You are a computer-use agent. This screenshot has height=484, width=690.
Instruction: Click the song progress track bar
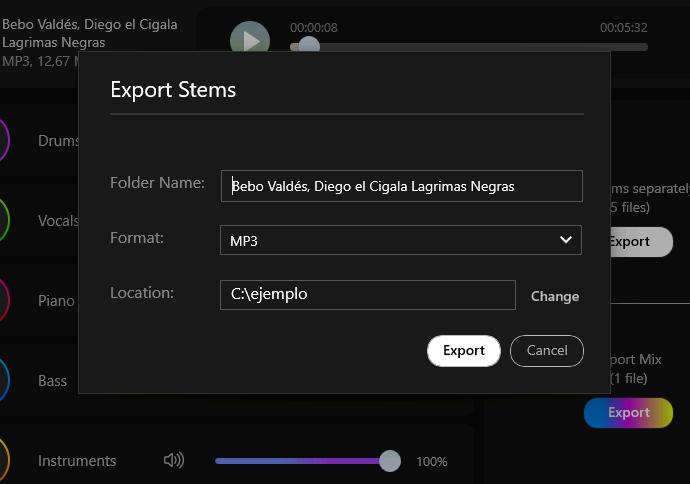coord(469,47)
